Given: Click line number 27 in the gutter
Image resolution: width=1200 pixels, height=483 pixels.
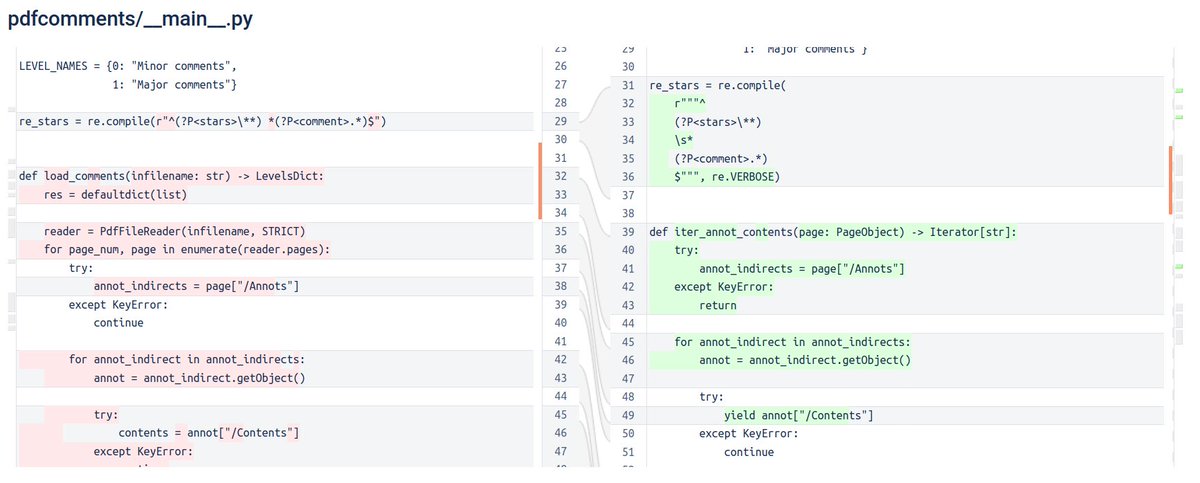Looking at the screenshot, I should (560, 85).
